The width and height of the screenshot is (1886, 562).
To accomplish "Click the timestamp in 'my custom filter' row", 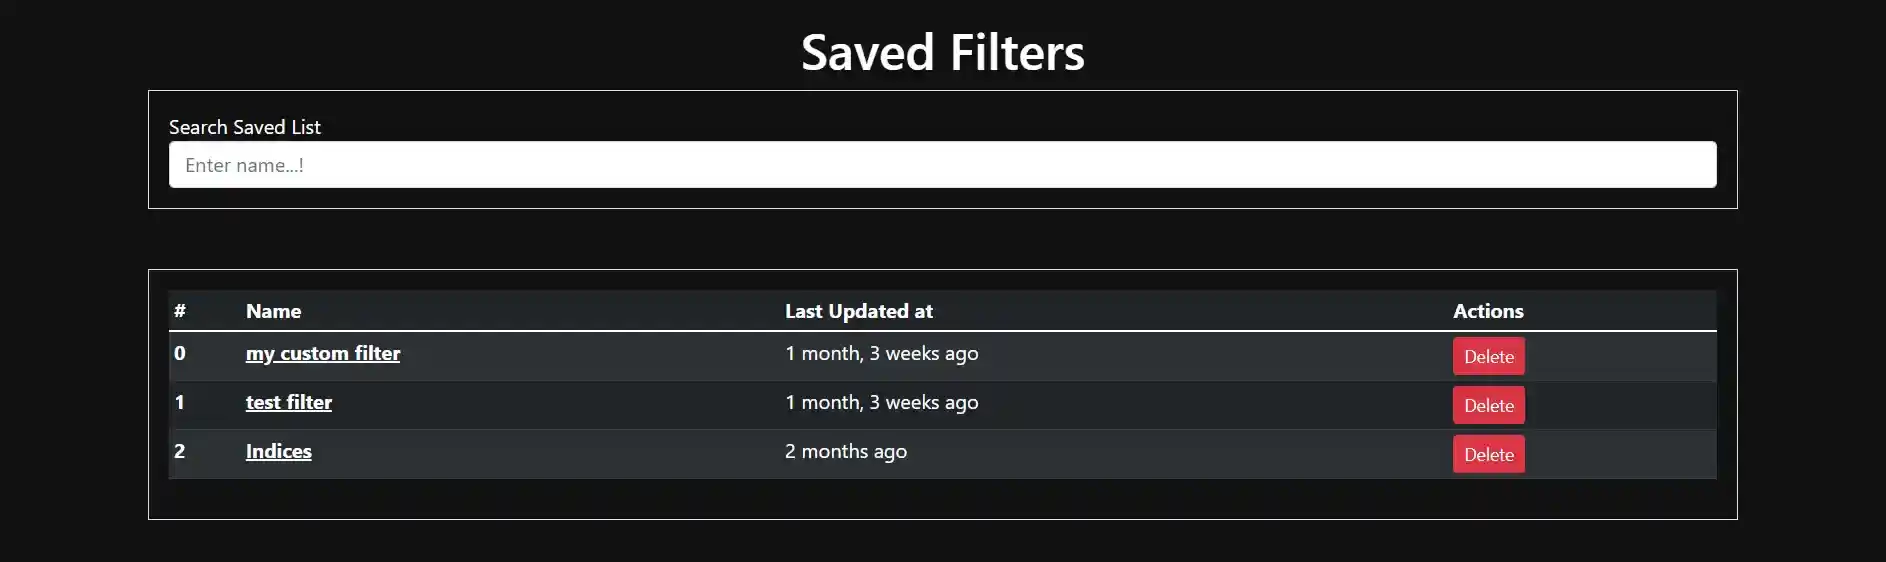I will tap(881, 353).
